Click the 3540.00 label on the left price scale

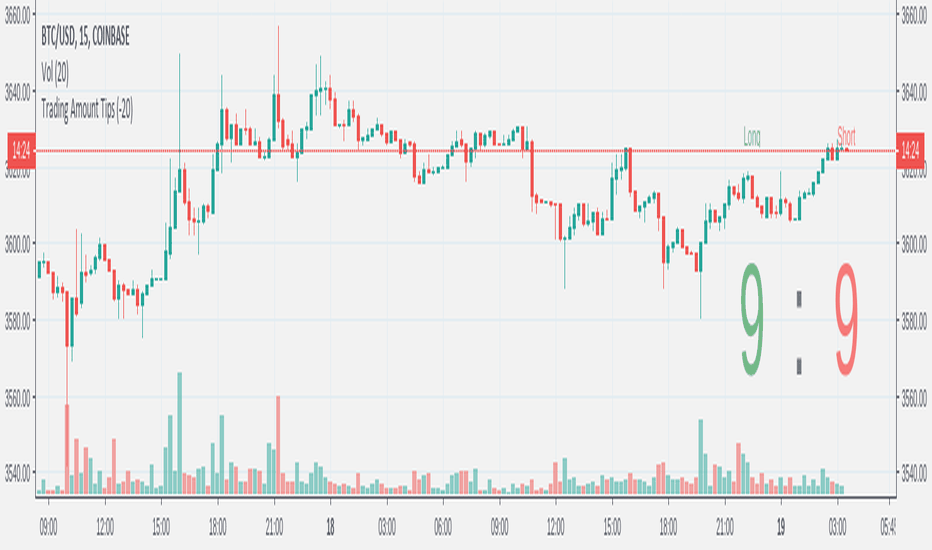coord(17,473)
